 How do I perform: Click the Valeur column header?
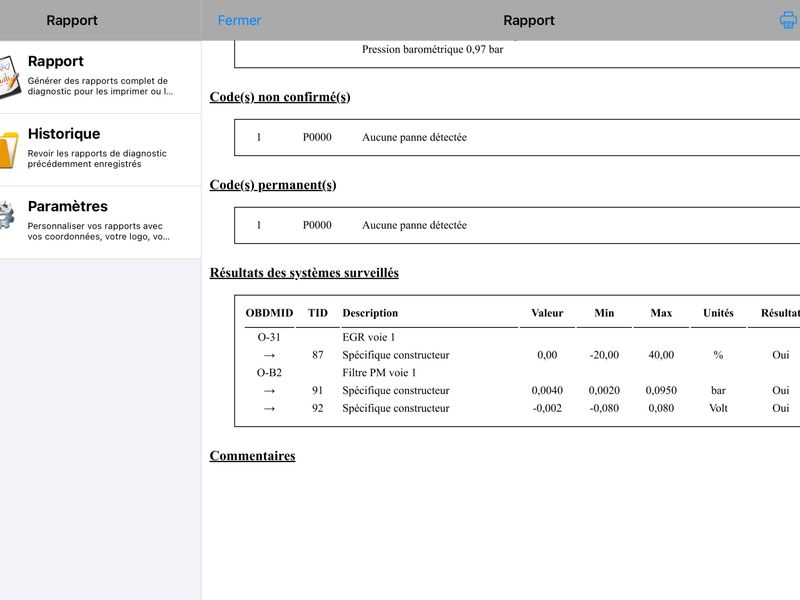pyautogui.click(x=547, y=313)
